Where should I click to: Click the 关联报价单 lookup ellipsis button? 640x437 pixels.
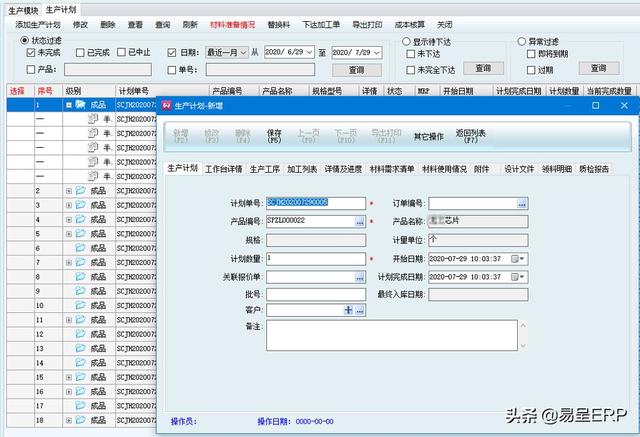(360, 276)
